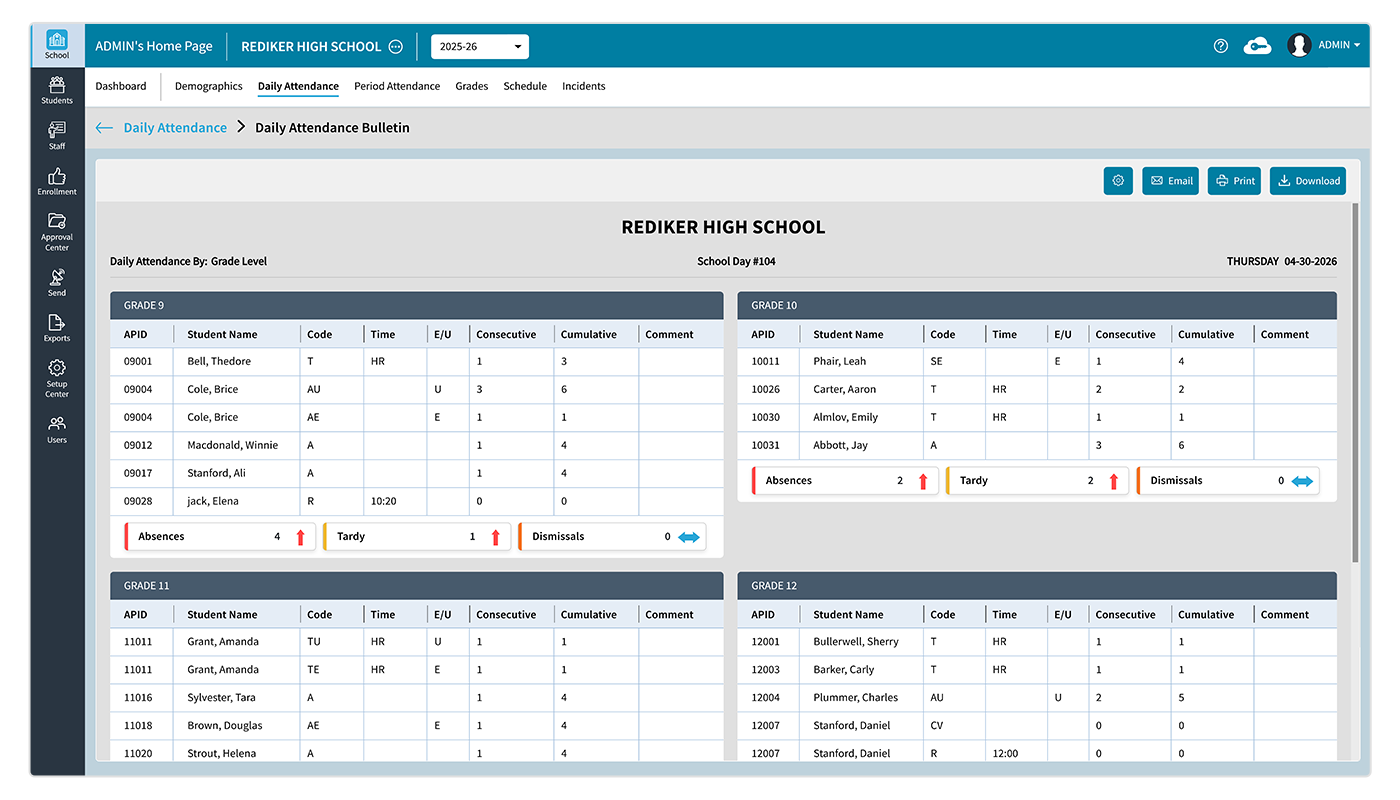
Task: Click student name 'Carter, Aaron'
Action: [x=845, y=389]
